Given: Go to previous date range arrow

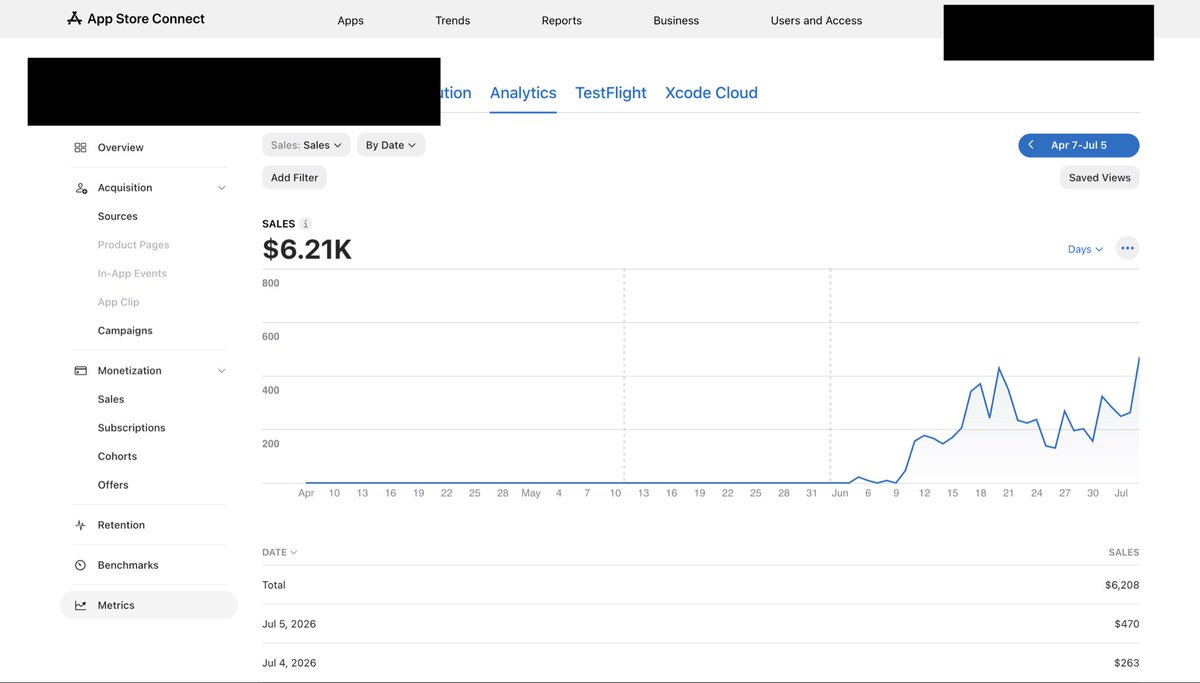Looking at the screenshot, I should [x=1031, y=145].
